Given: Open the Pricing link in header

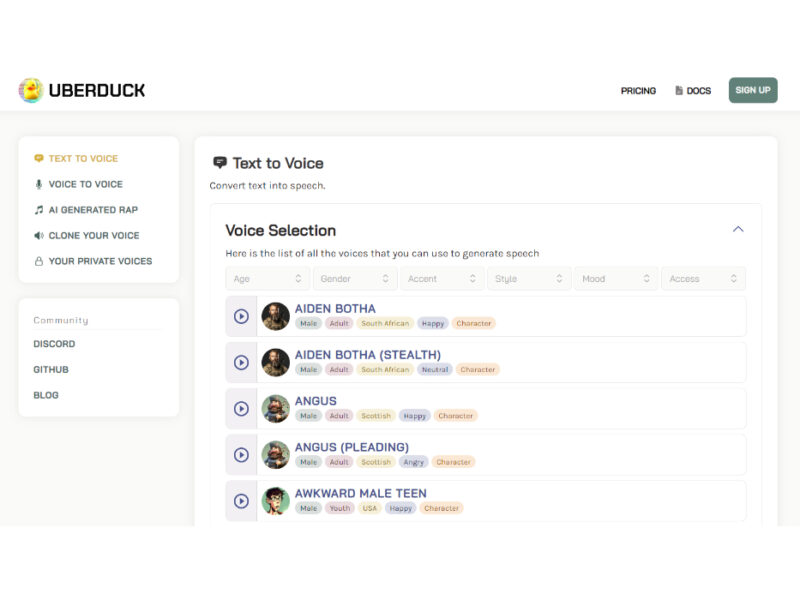Looking at the screenshot, I should pyautogui.click(x=638, y=91).
